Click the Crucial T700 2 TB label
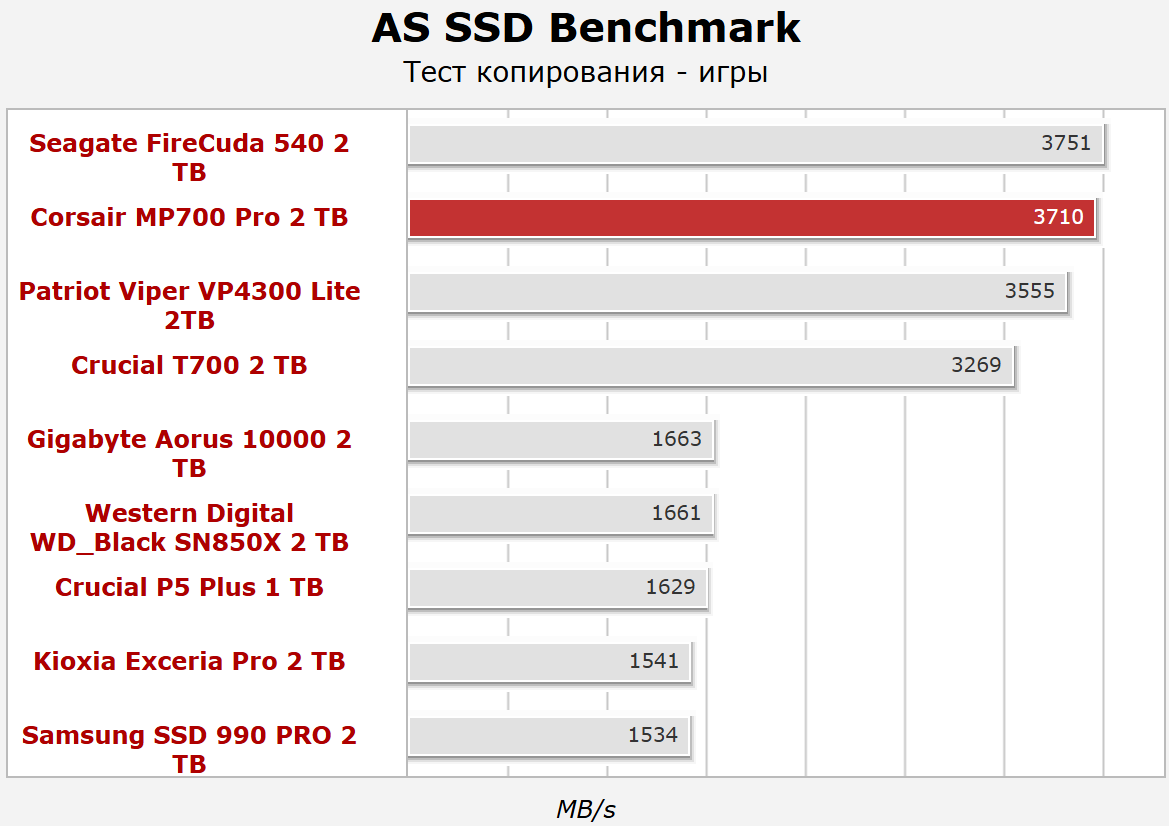Screen dimensions: 1169x826 (x=189, y=366)
